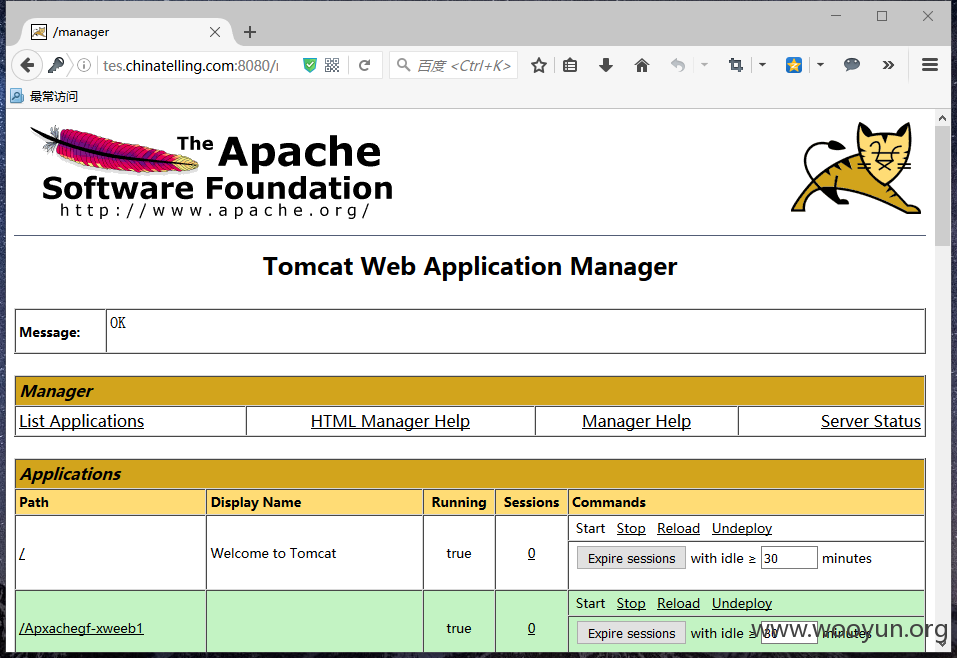The height and width of the screenshot is (658, 957).
Task: Click the Applications section header
Action: click(x=470, y=474)
